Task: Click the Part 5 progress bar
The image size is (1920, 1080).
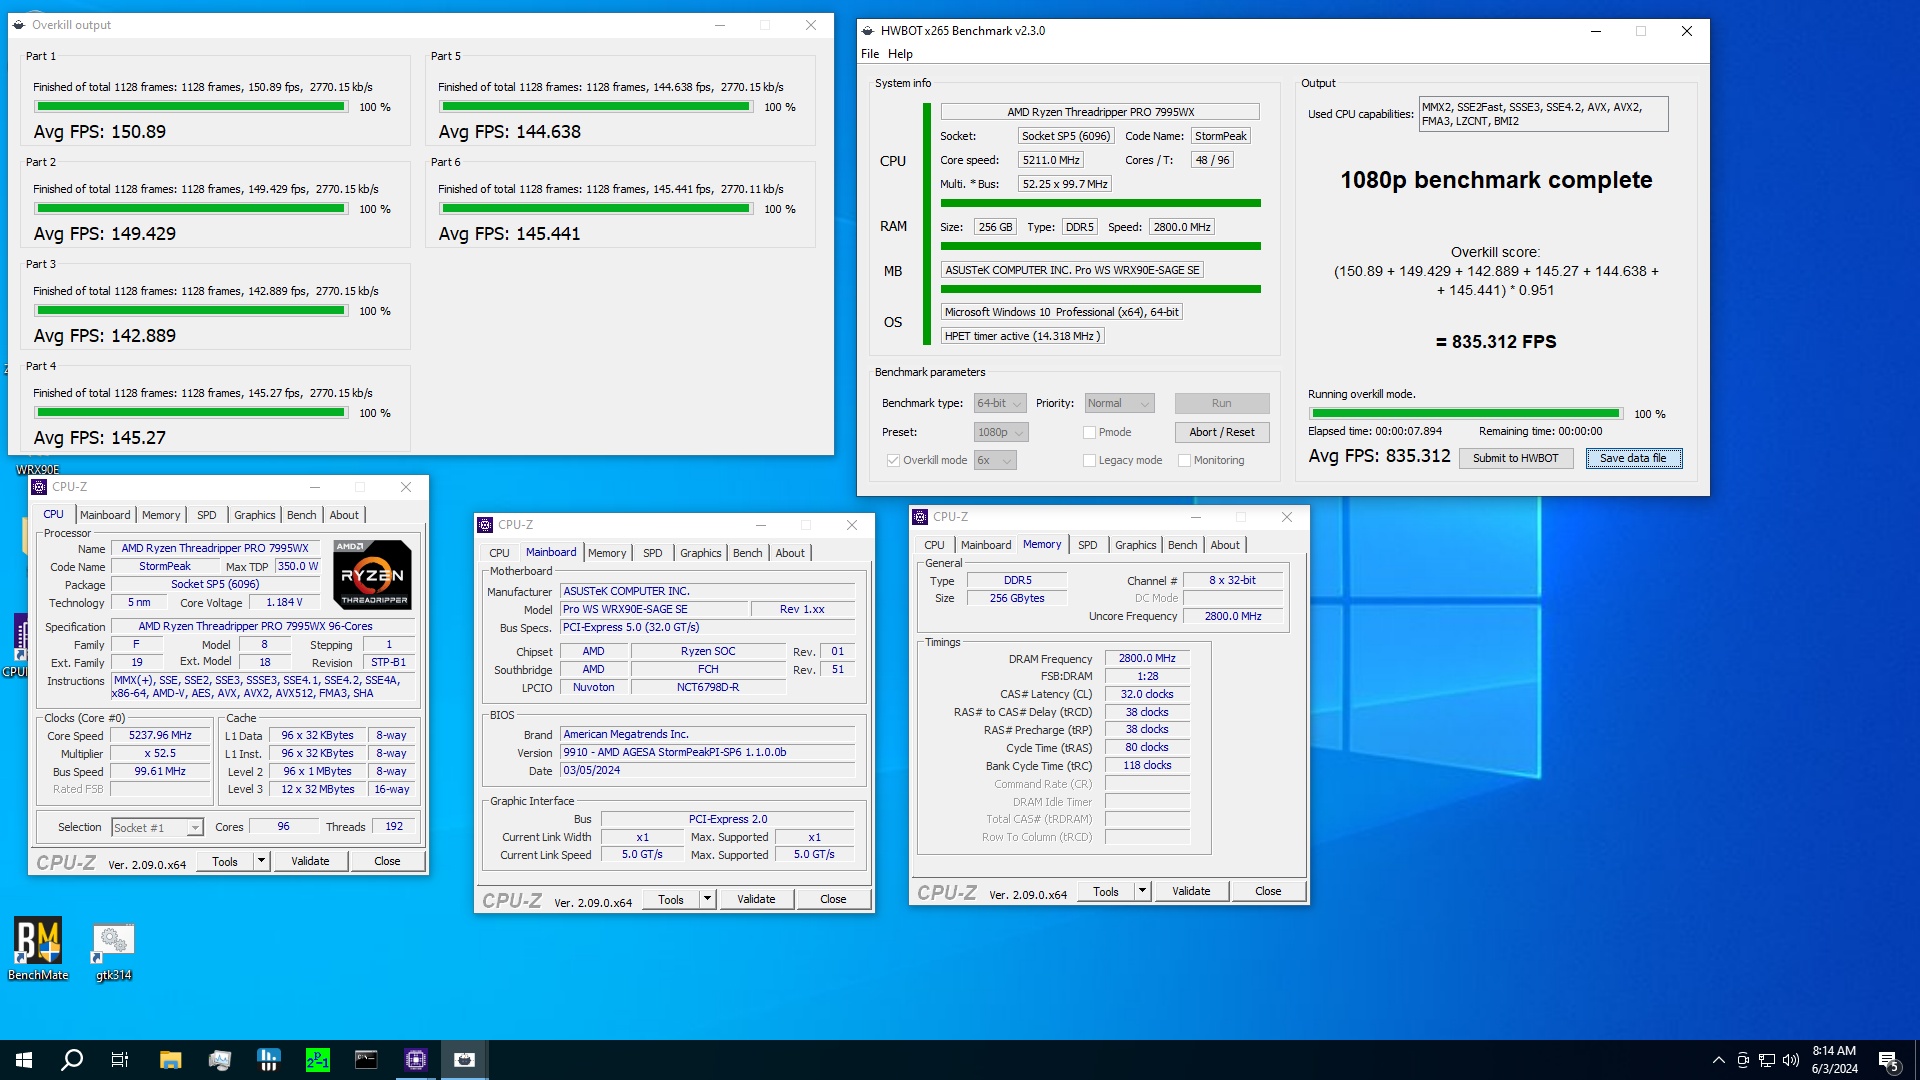Action: coord(596,107)
